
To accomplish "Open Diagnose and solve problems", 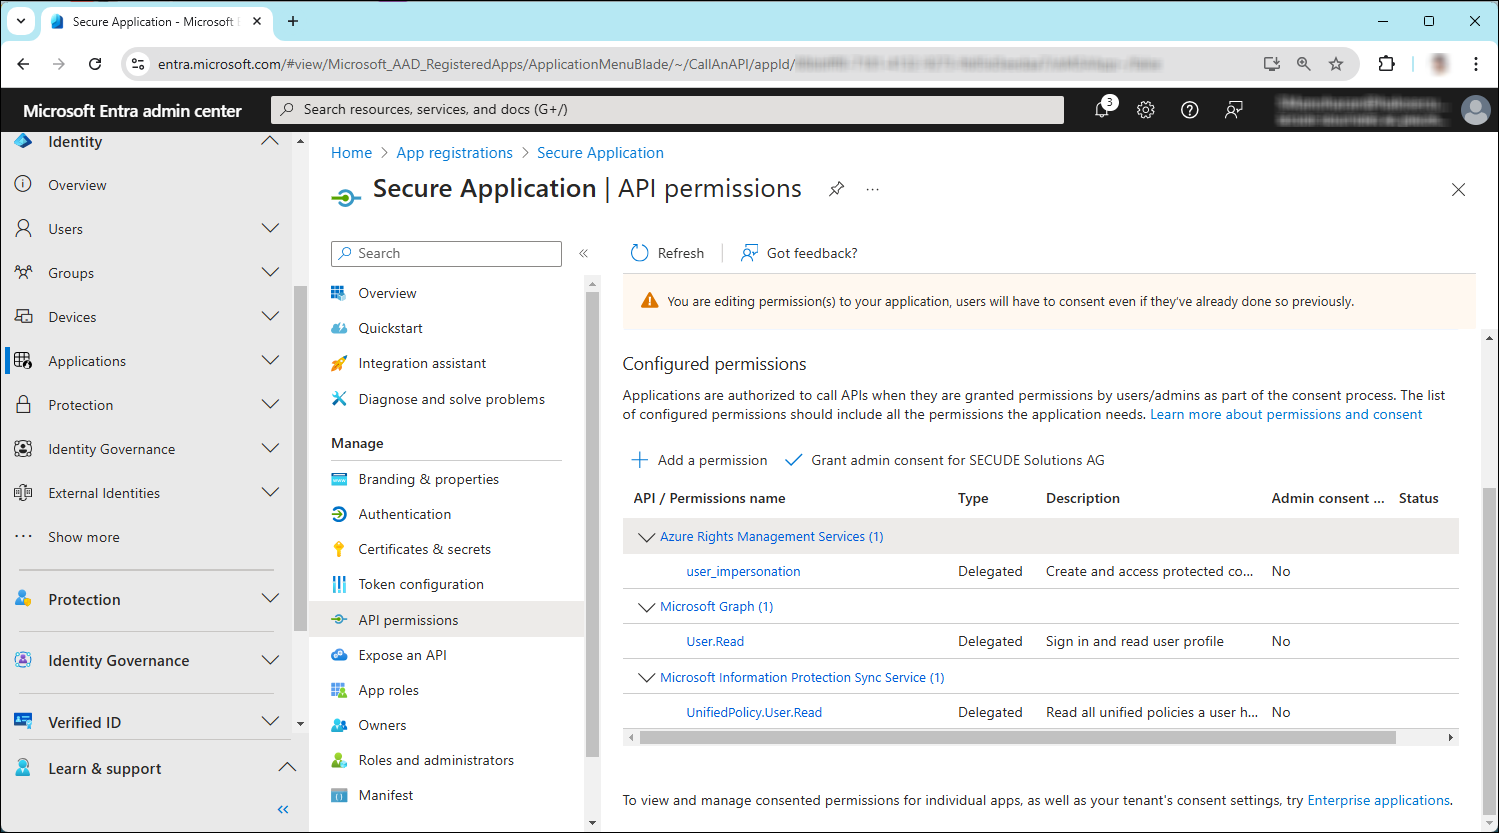I will (451, 398).
